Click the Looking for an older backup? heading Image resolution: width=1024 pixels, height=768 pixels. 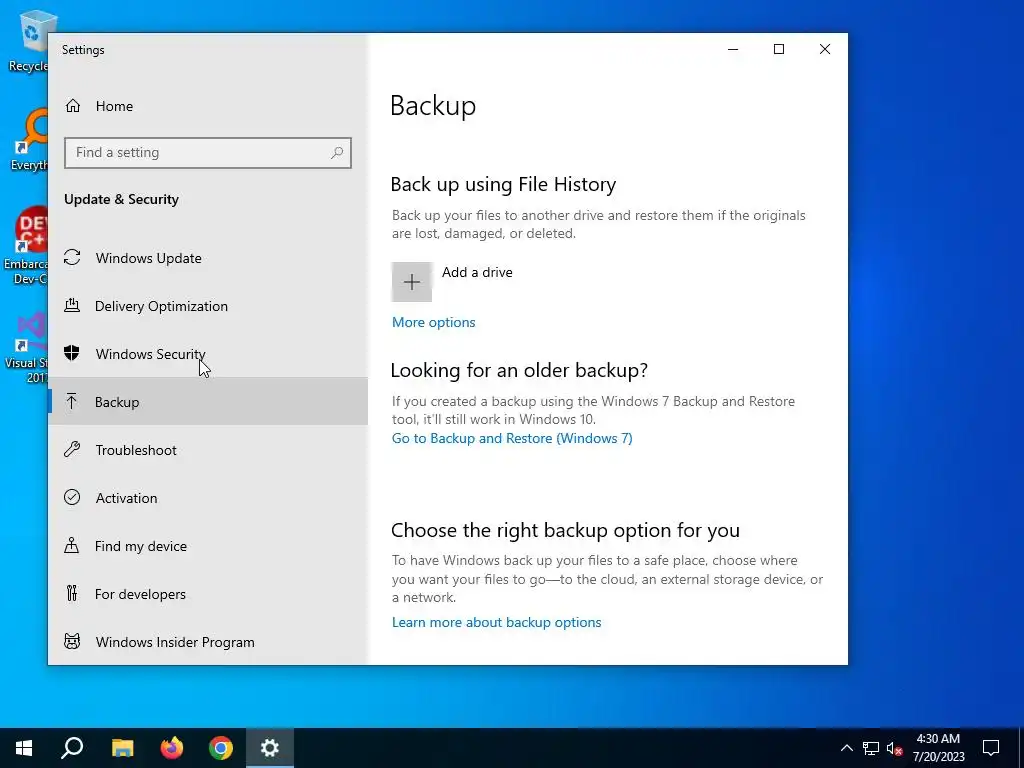tap(519, 370)
